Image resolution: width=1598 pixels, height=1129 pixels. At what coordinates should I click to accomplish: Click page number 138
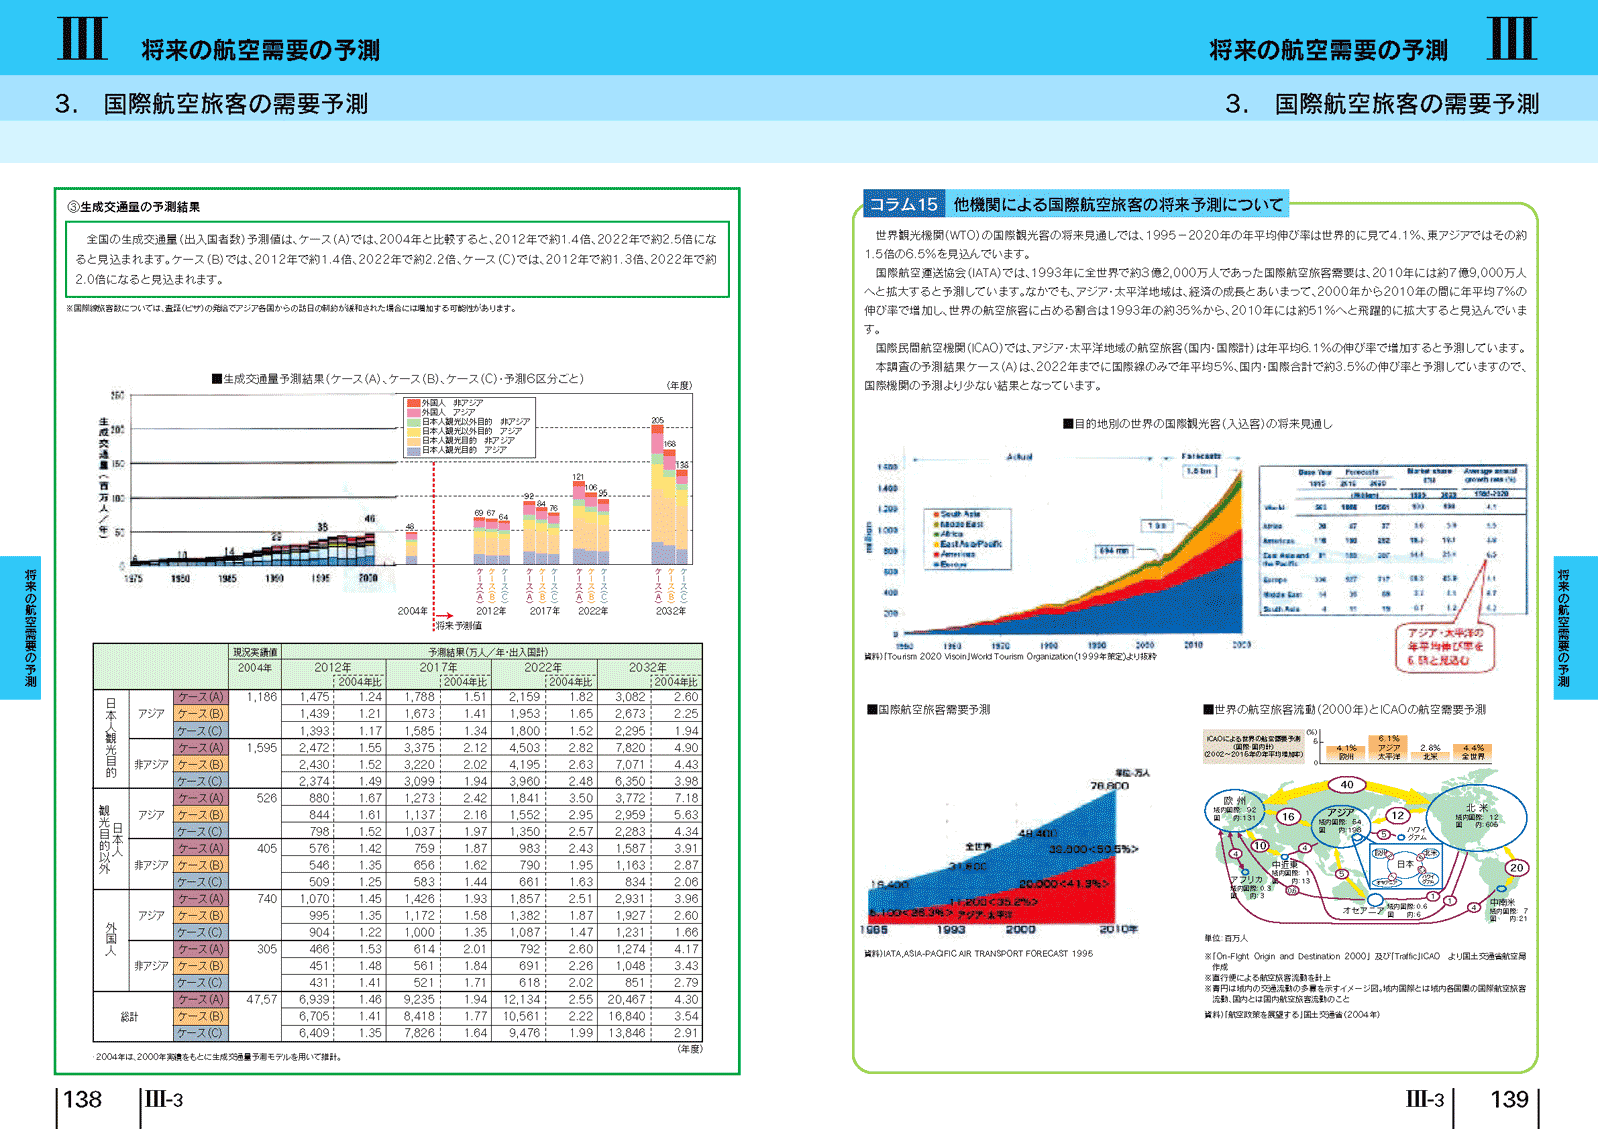82,1100
